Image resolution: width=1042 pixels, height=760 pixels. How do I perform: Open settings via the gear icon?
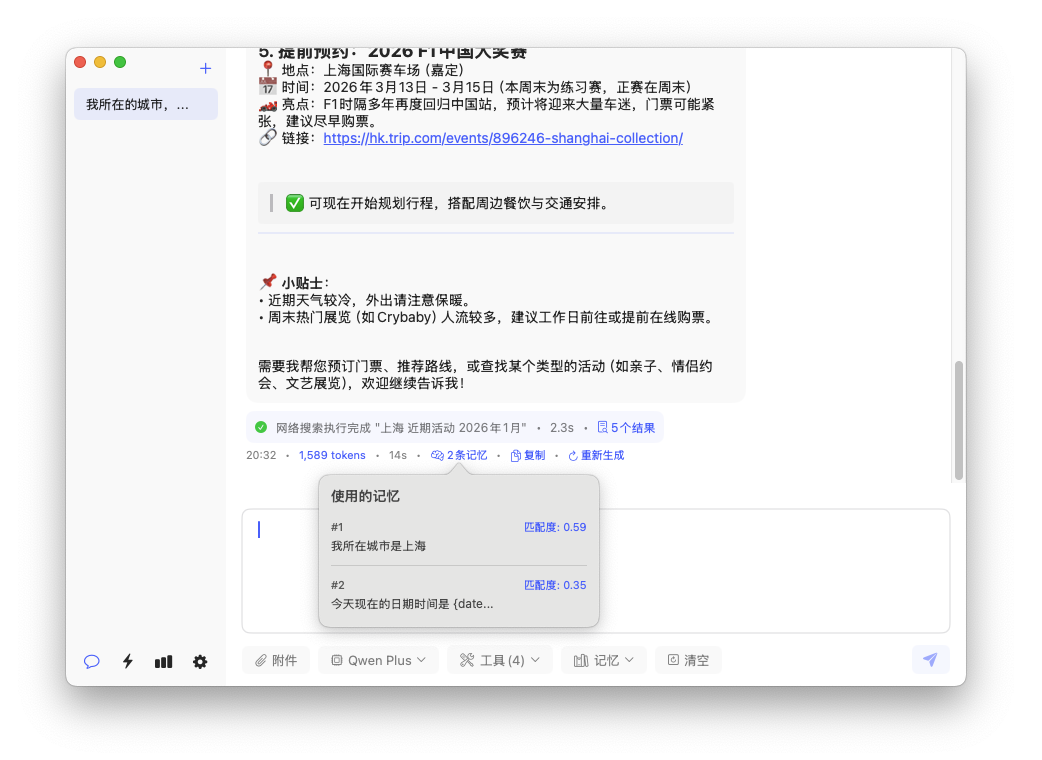tap(200, 661)
